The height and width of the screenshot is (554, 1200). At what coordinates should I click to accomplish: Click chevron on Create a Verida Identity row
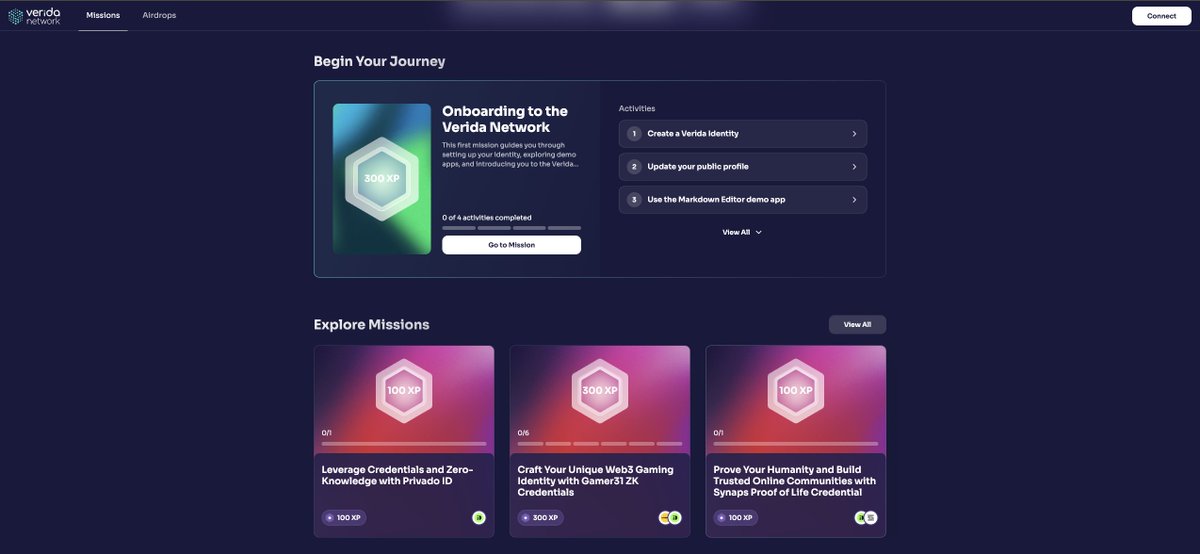[x=854, y=134]
